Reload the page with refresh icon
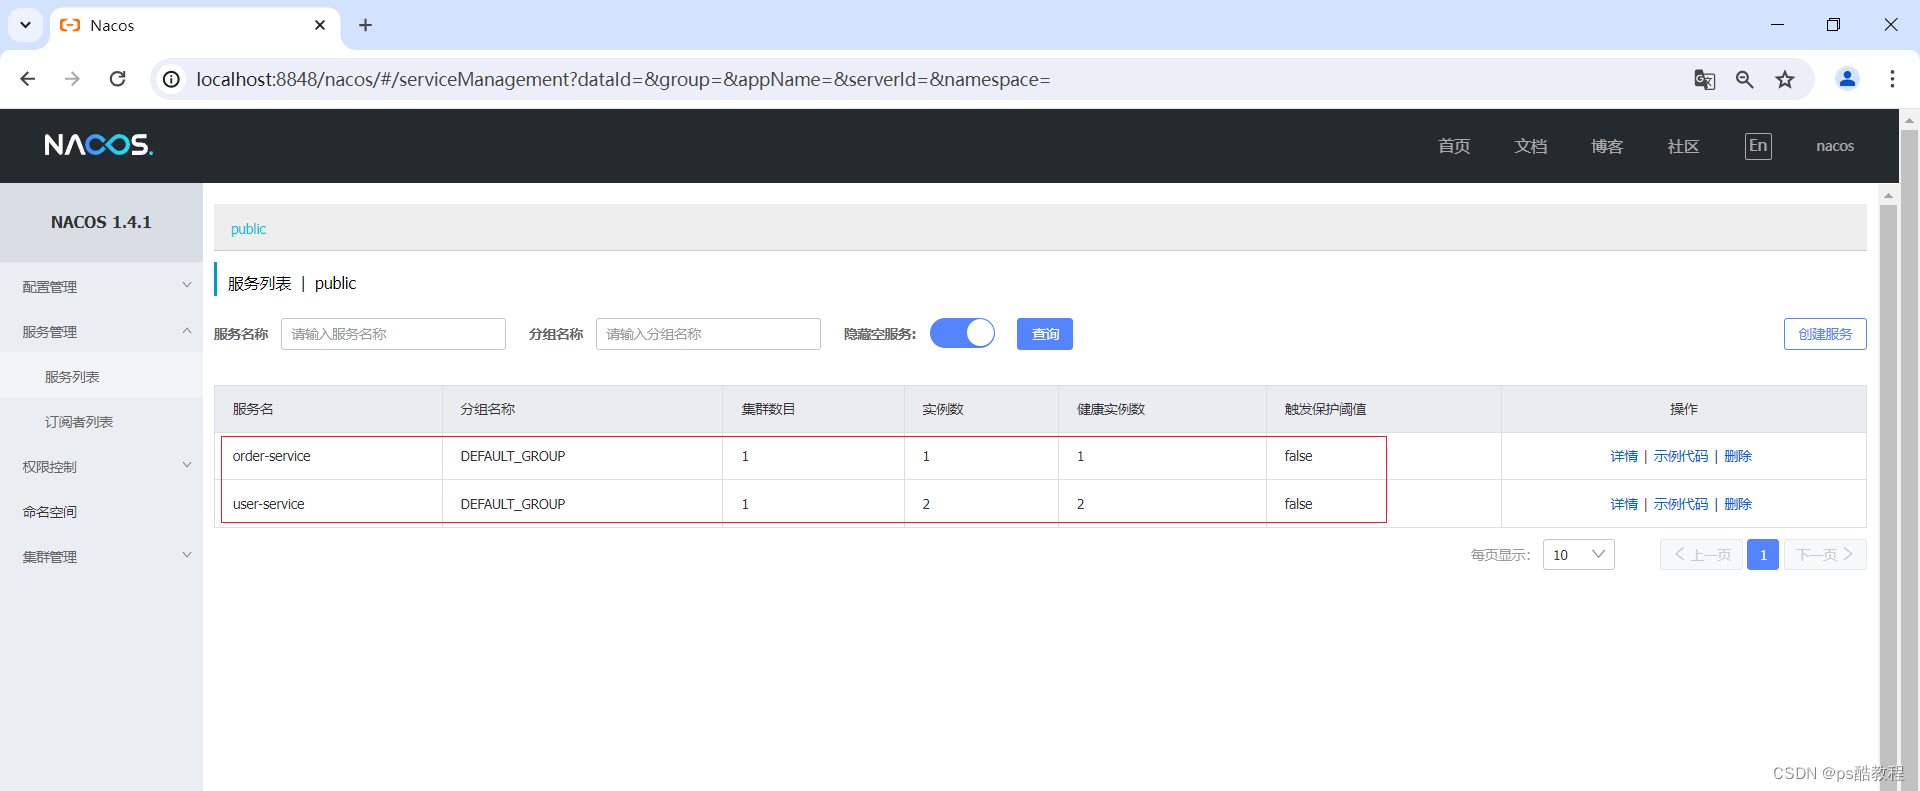 pos(117,79)
